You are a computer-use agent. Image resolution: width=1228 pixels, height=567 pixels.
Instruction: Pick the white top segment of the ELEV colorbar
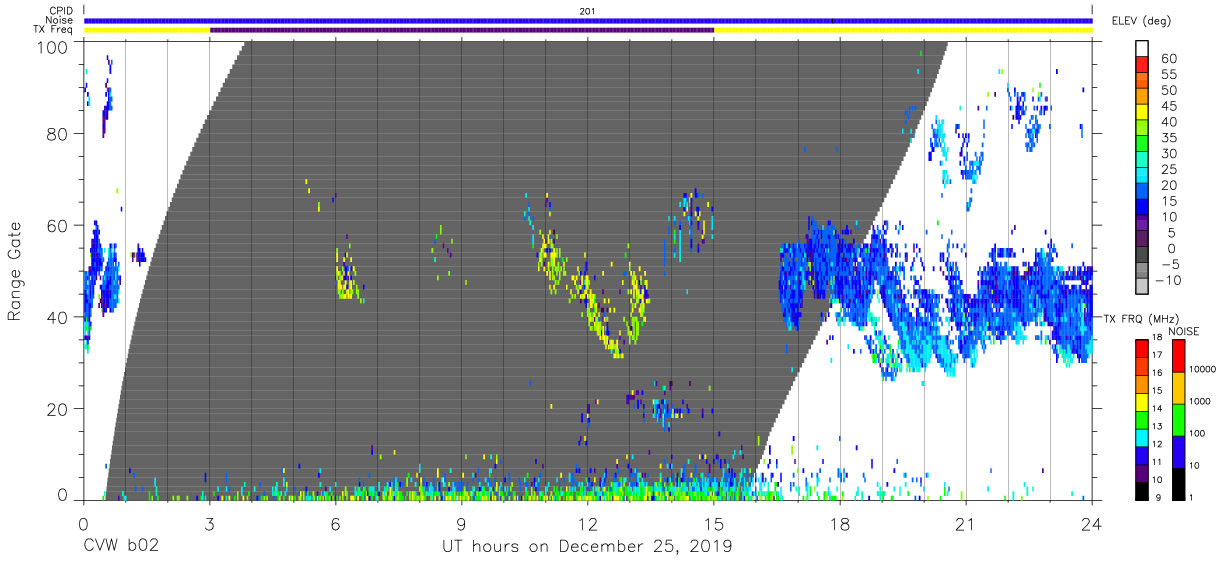pyautogui.click(x=1143, y=46)
